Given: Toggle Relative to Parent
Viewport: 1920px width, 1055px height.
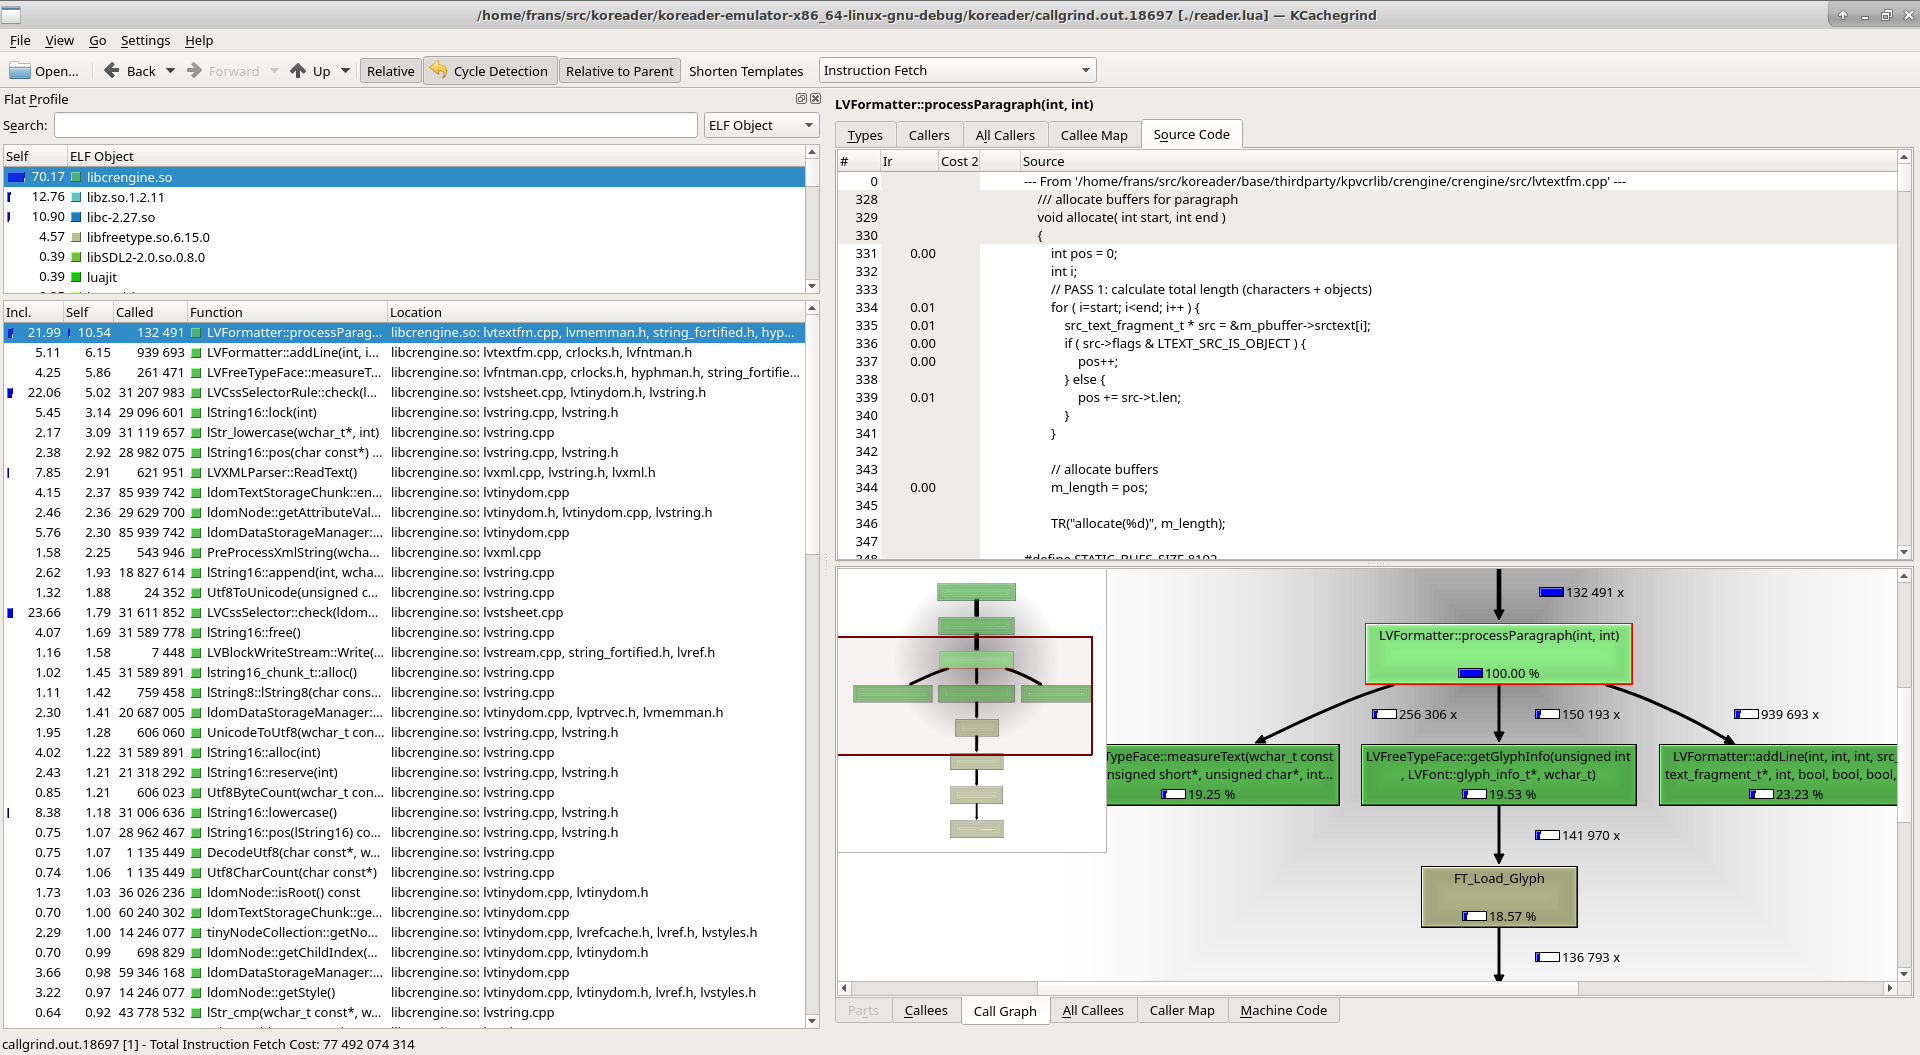Looking at the screenshot, I should (x=619, y=71).
